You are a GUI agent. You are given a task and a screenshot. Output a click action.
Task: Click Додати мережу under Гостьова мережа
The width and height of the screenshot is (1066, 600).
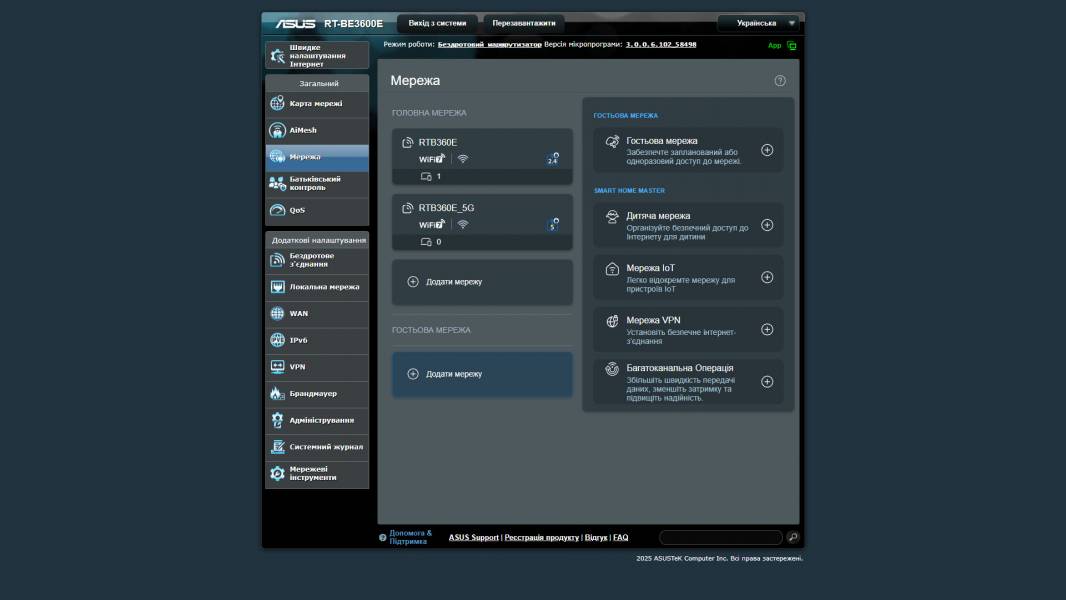click(482, 374)
